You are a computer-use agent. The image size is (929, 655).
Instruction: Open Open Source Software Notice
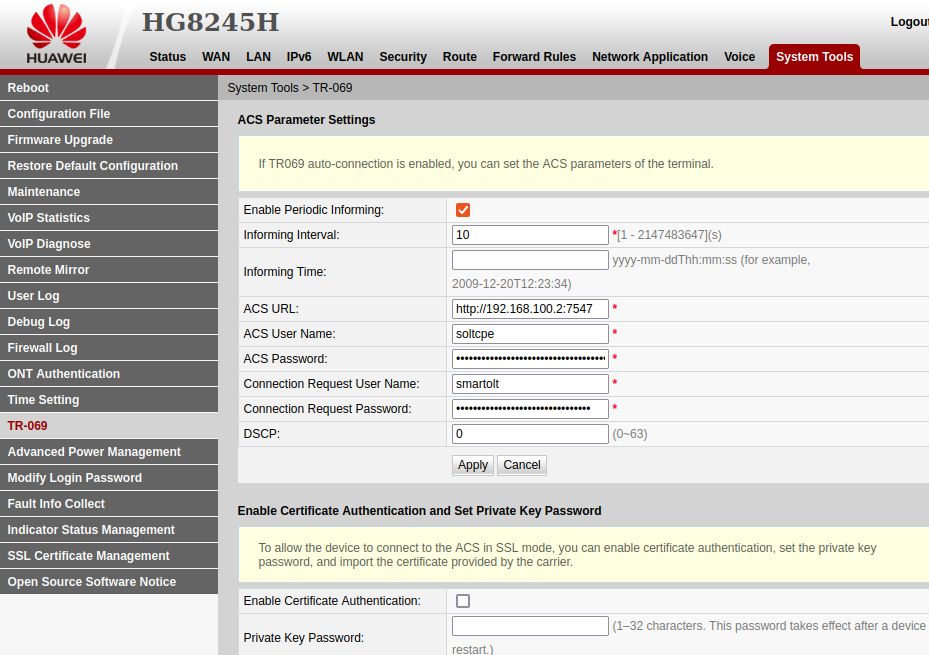point(109,582)
